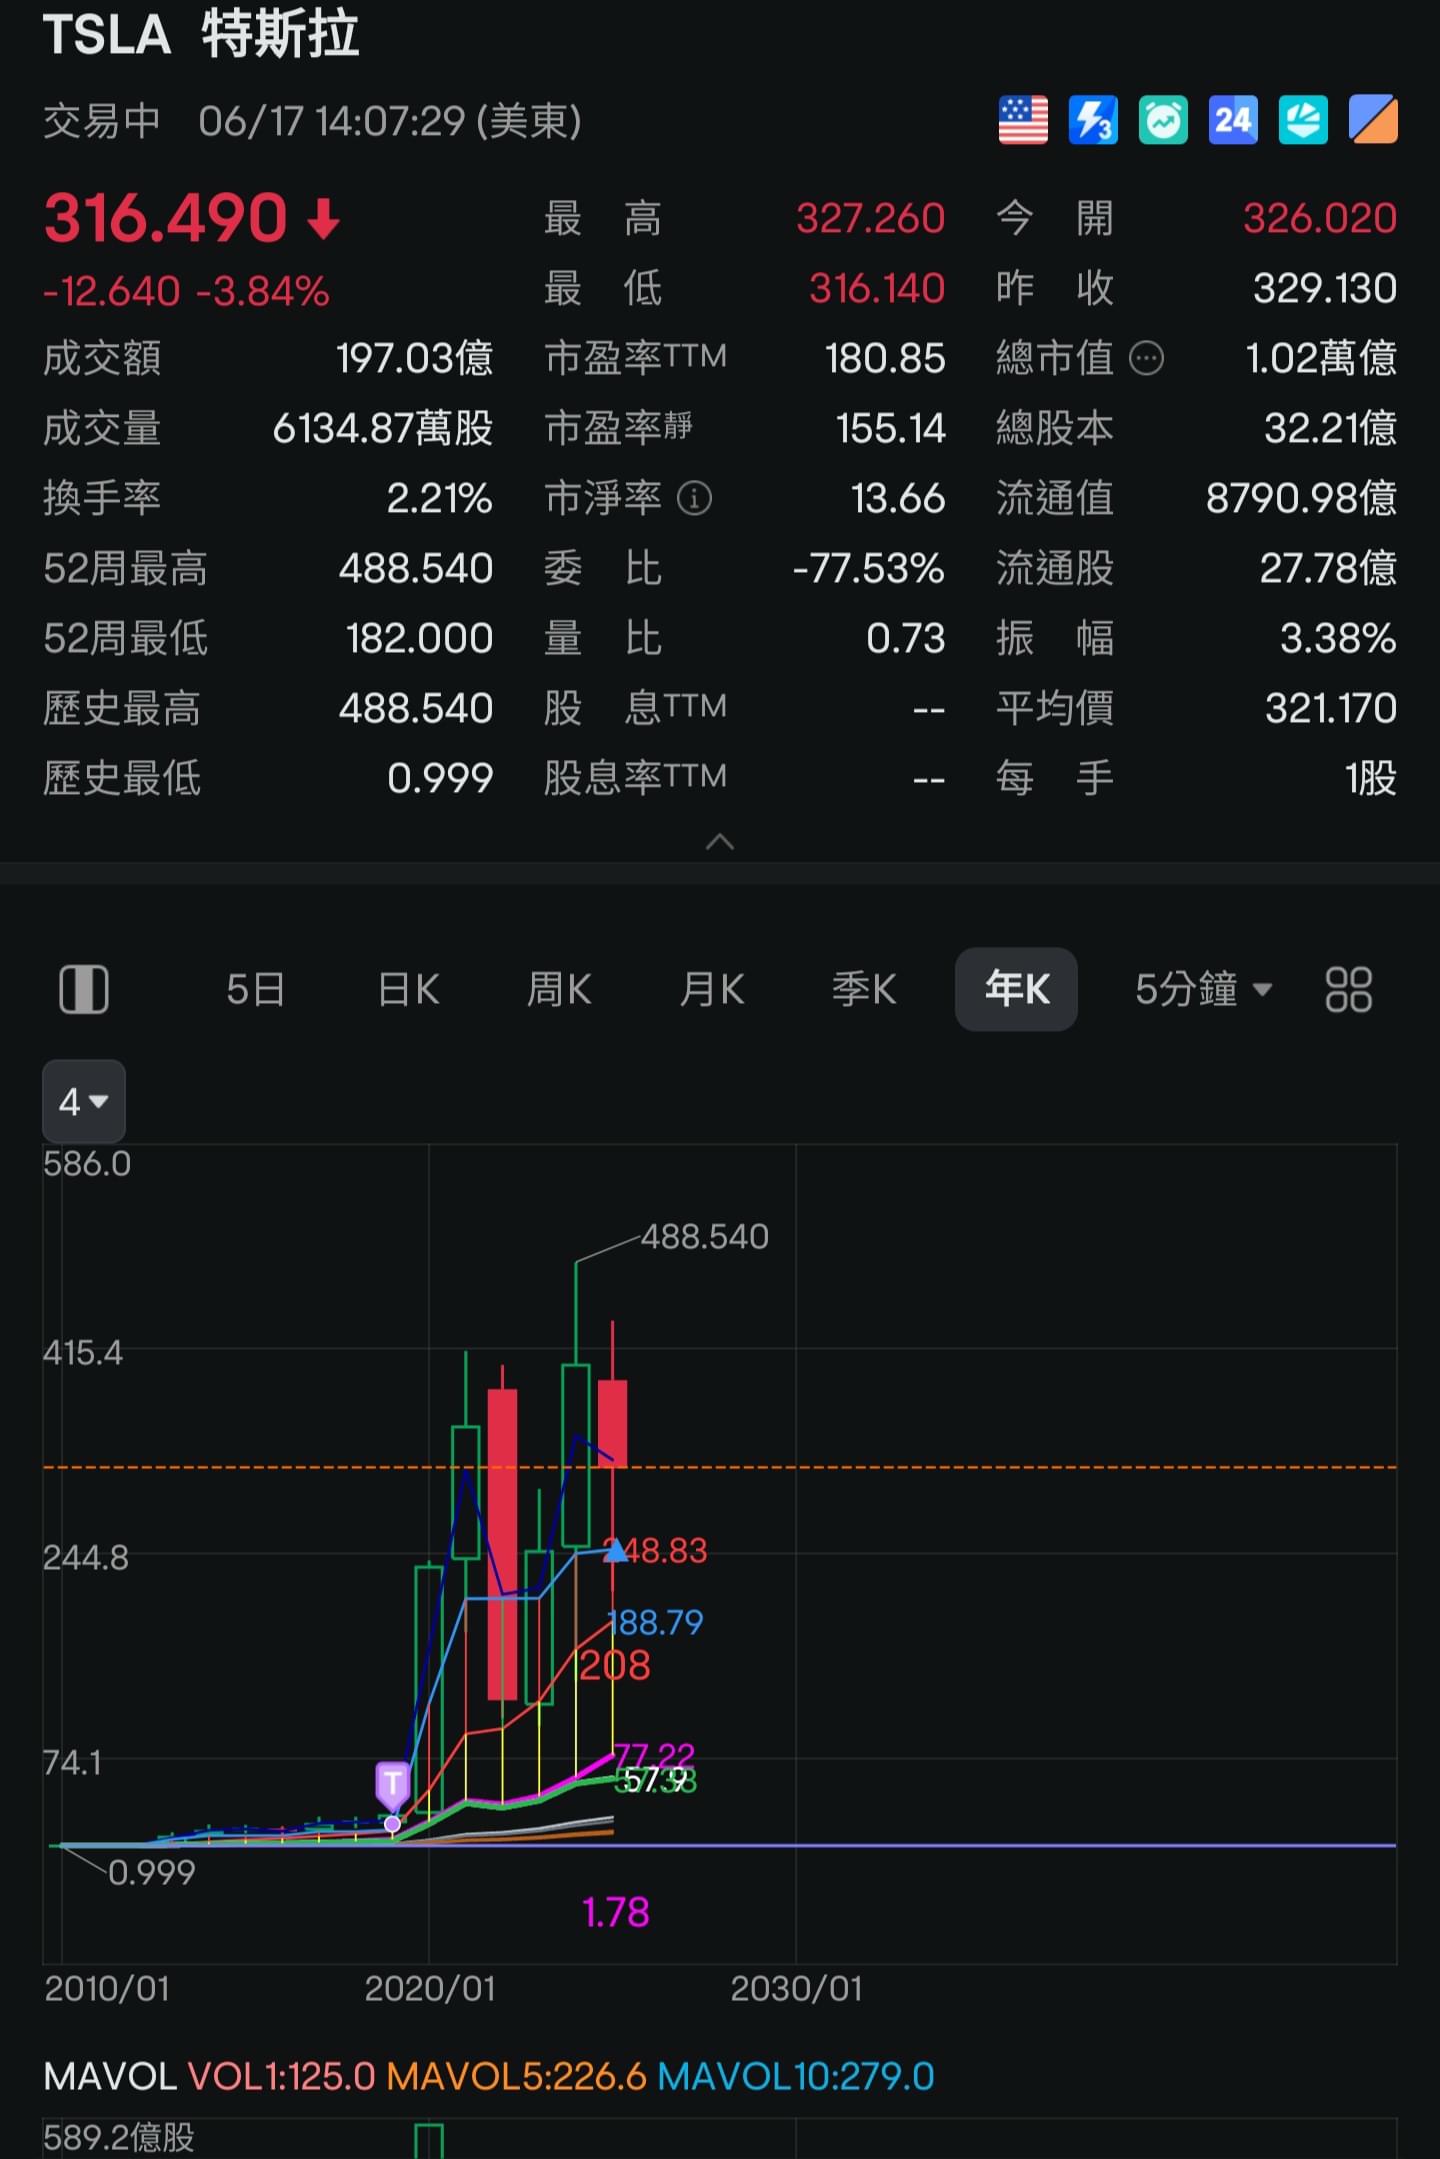Tap the 2020/01 axis date label

[x=430, y=1988]
